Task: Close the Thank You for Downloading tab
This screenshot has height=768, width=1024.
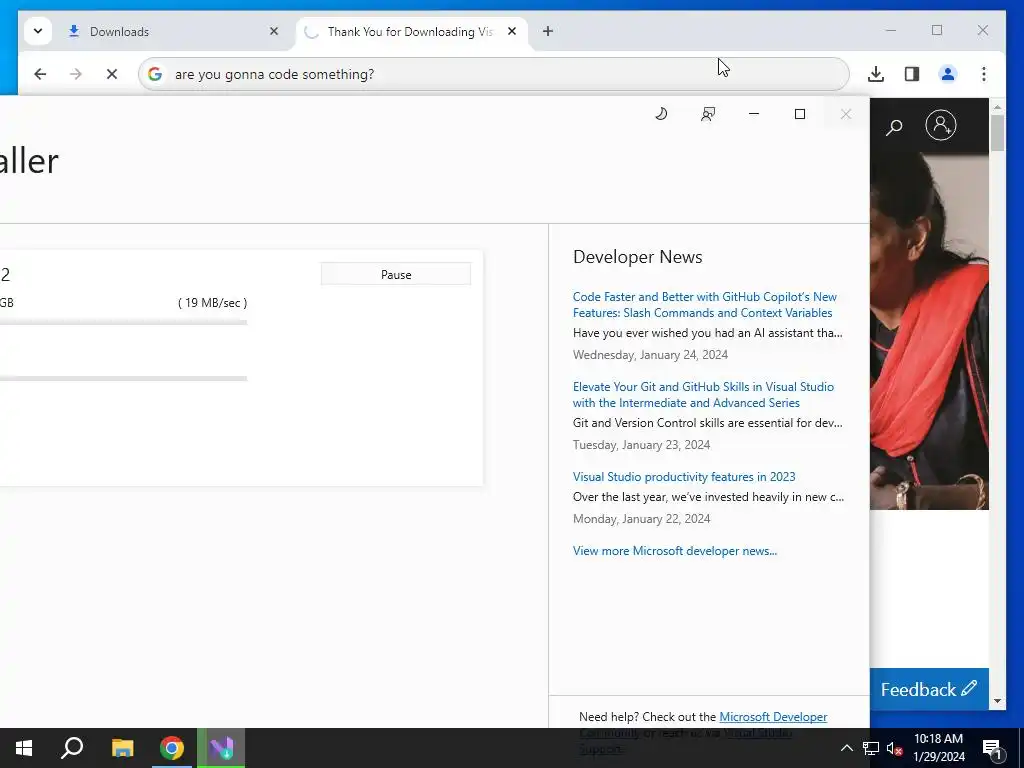Action: tap(512, 31)
